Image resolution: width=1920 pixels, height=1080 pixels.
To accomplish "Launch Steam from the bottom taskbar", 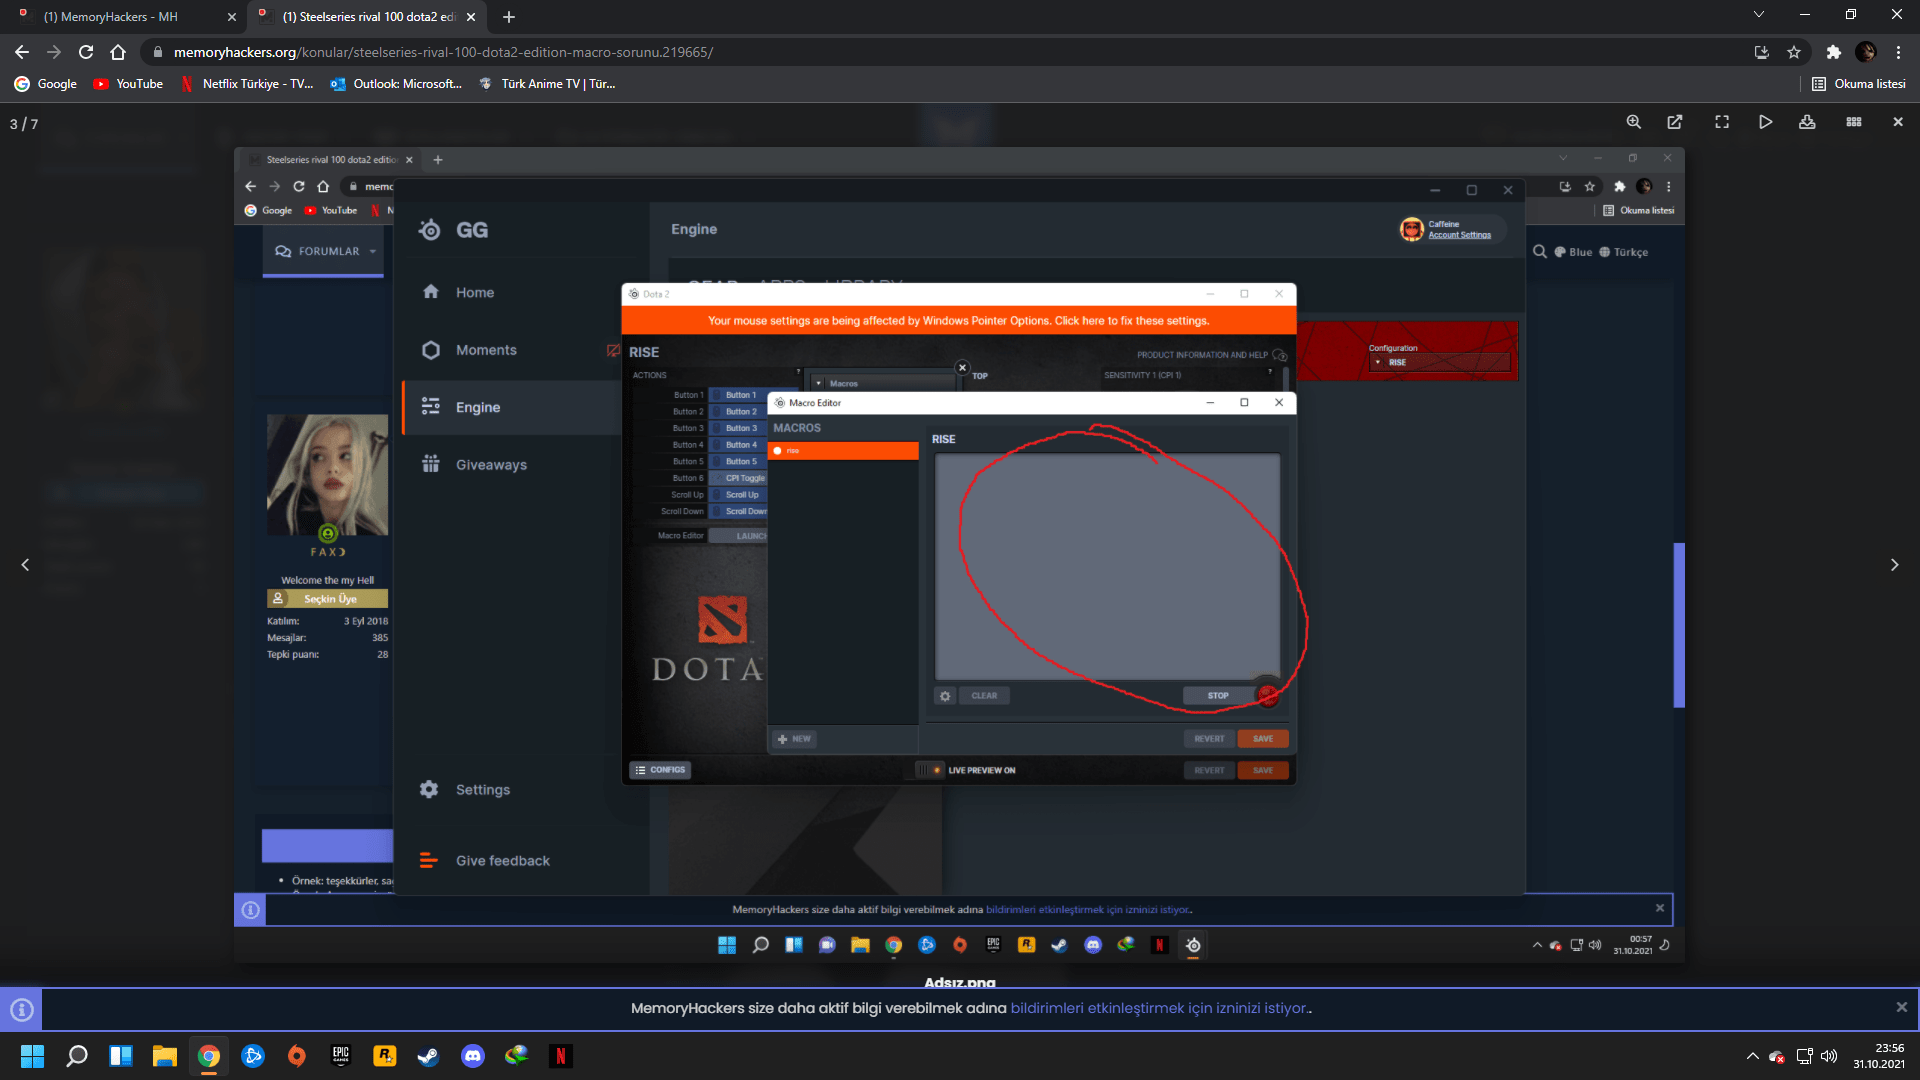I will [429, 1056].
